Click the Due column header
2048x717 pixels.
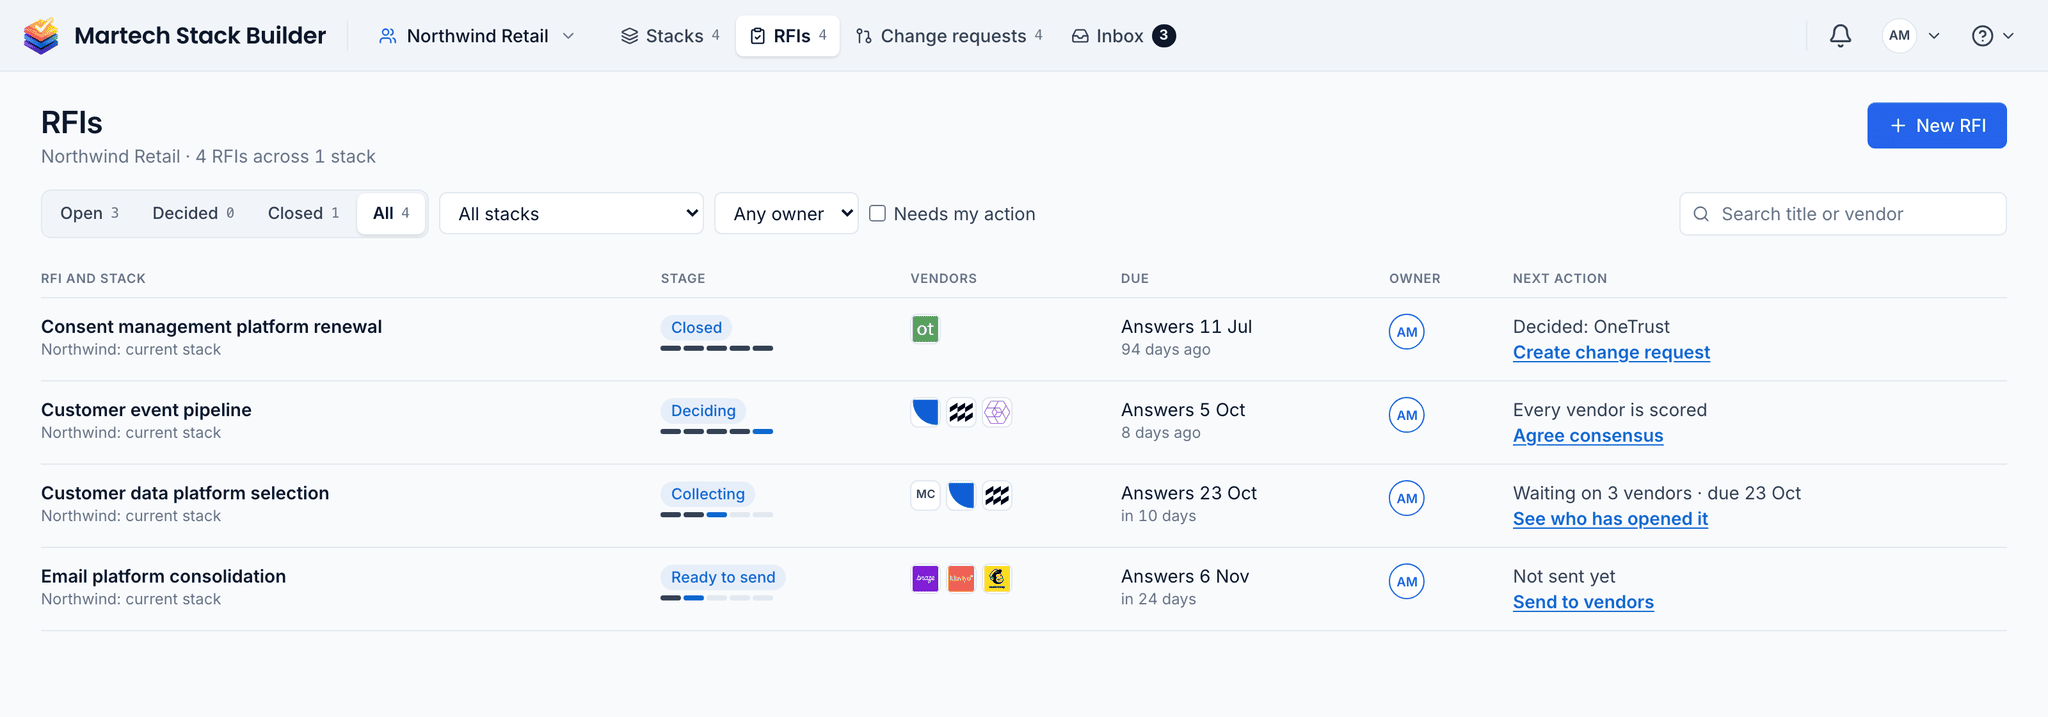1135,278
